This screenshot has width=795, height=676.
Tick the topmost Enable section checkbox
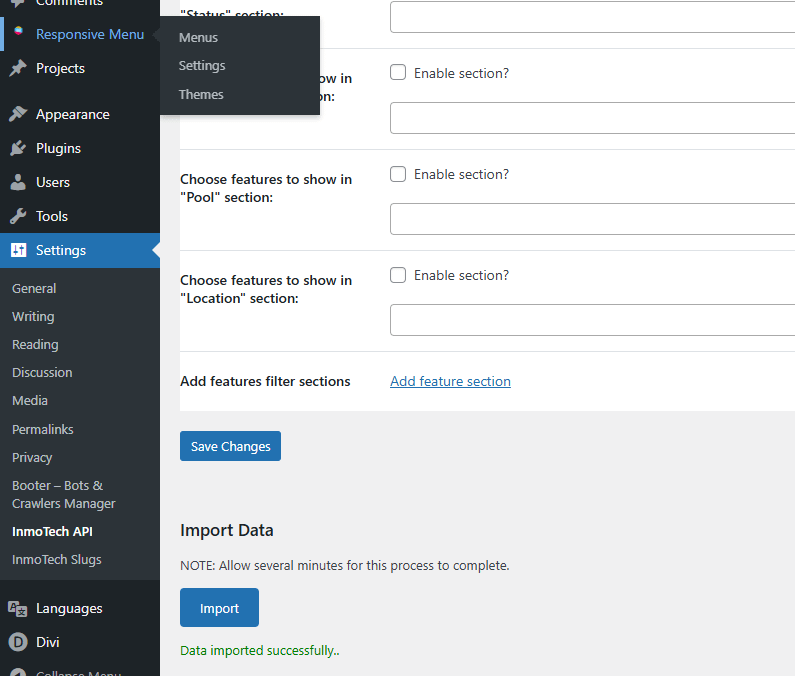(x=398, y=73)
